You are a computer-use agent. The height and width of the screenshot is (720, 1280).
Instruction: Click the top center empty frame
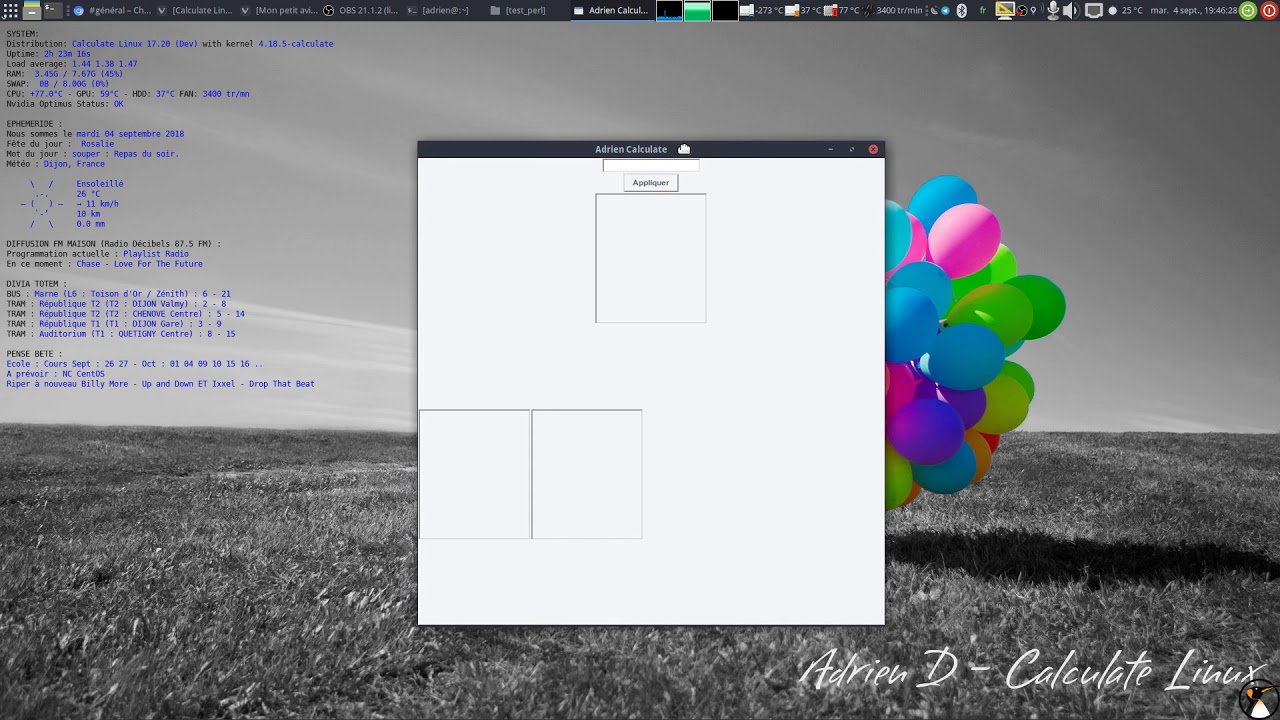tap(651, 258)
